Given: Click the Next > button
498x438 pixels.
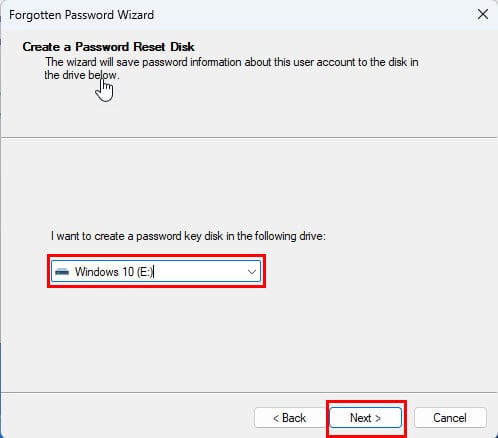Looking at the screenshot, I should pyautogui.click(x=366, y=418).
